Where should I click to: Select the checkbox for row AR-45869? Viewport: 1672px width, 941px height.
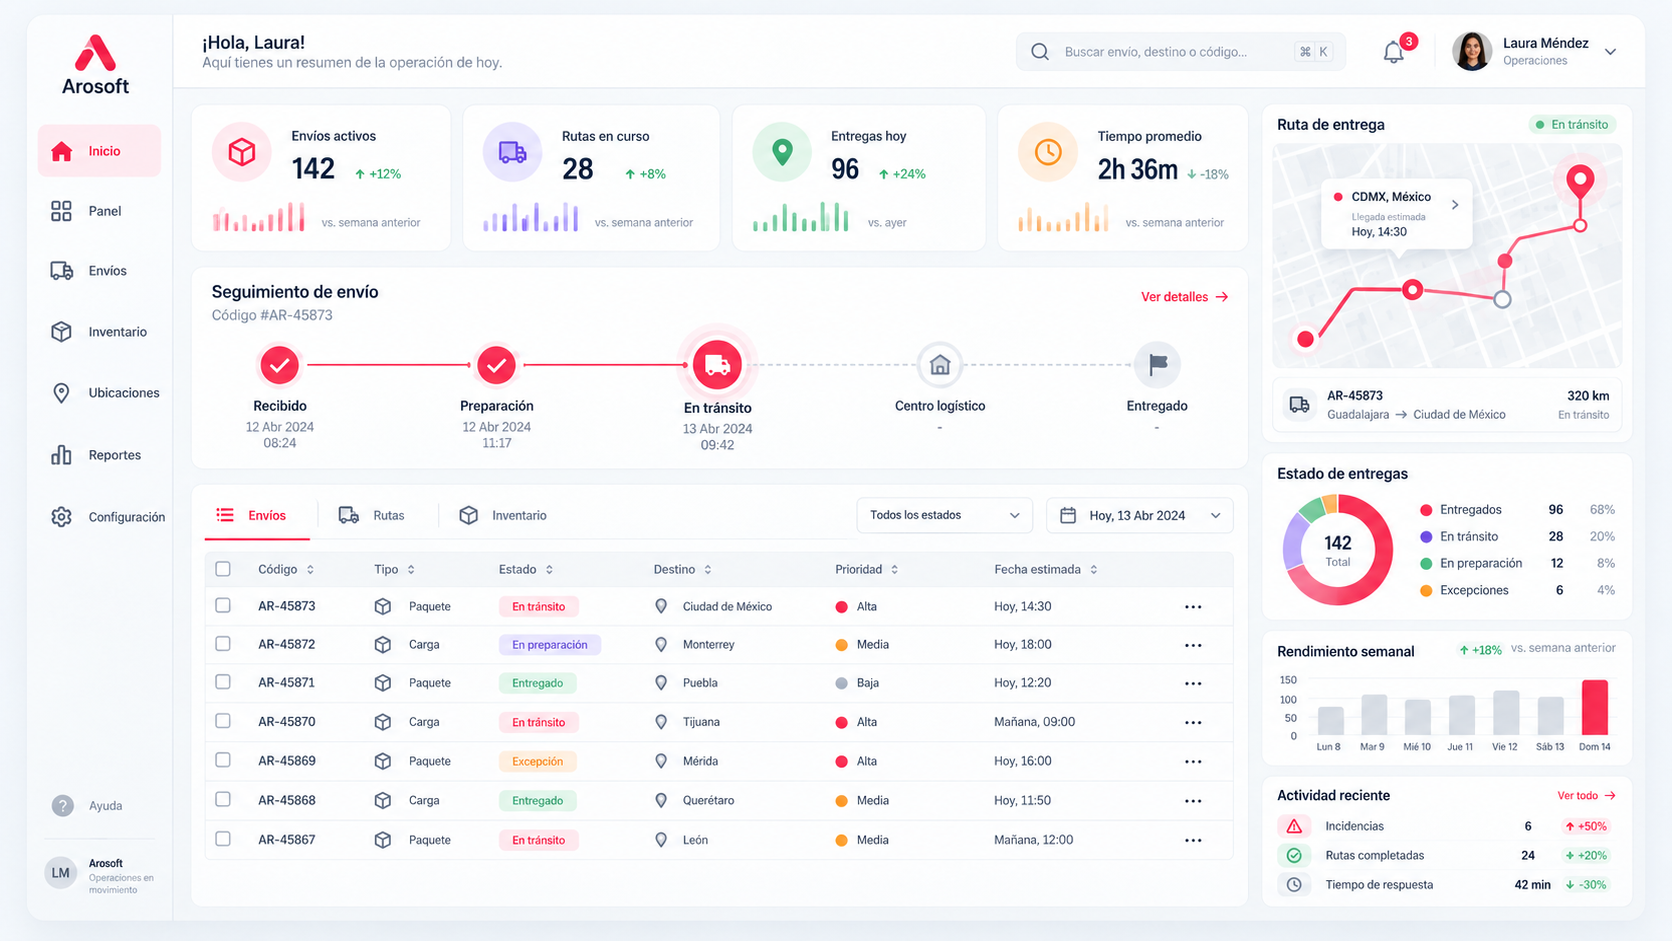(223, 760)
